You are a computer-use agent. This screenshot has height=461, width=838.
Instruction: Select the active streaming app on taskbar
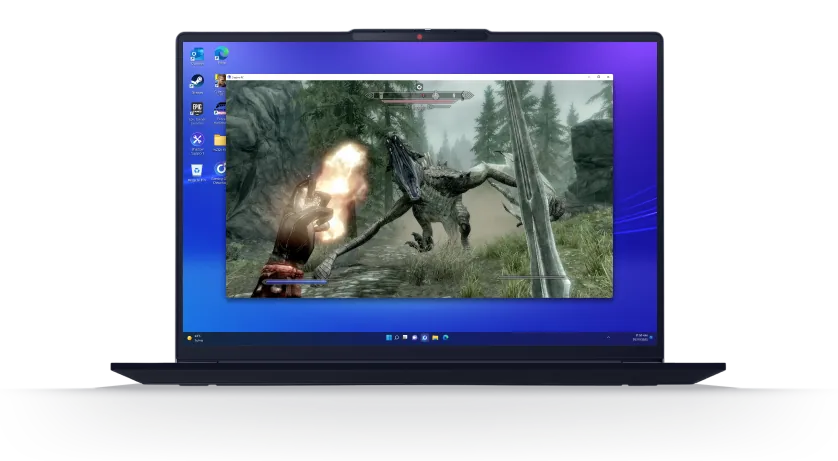(x=425, y=338)
